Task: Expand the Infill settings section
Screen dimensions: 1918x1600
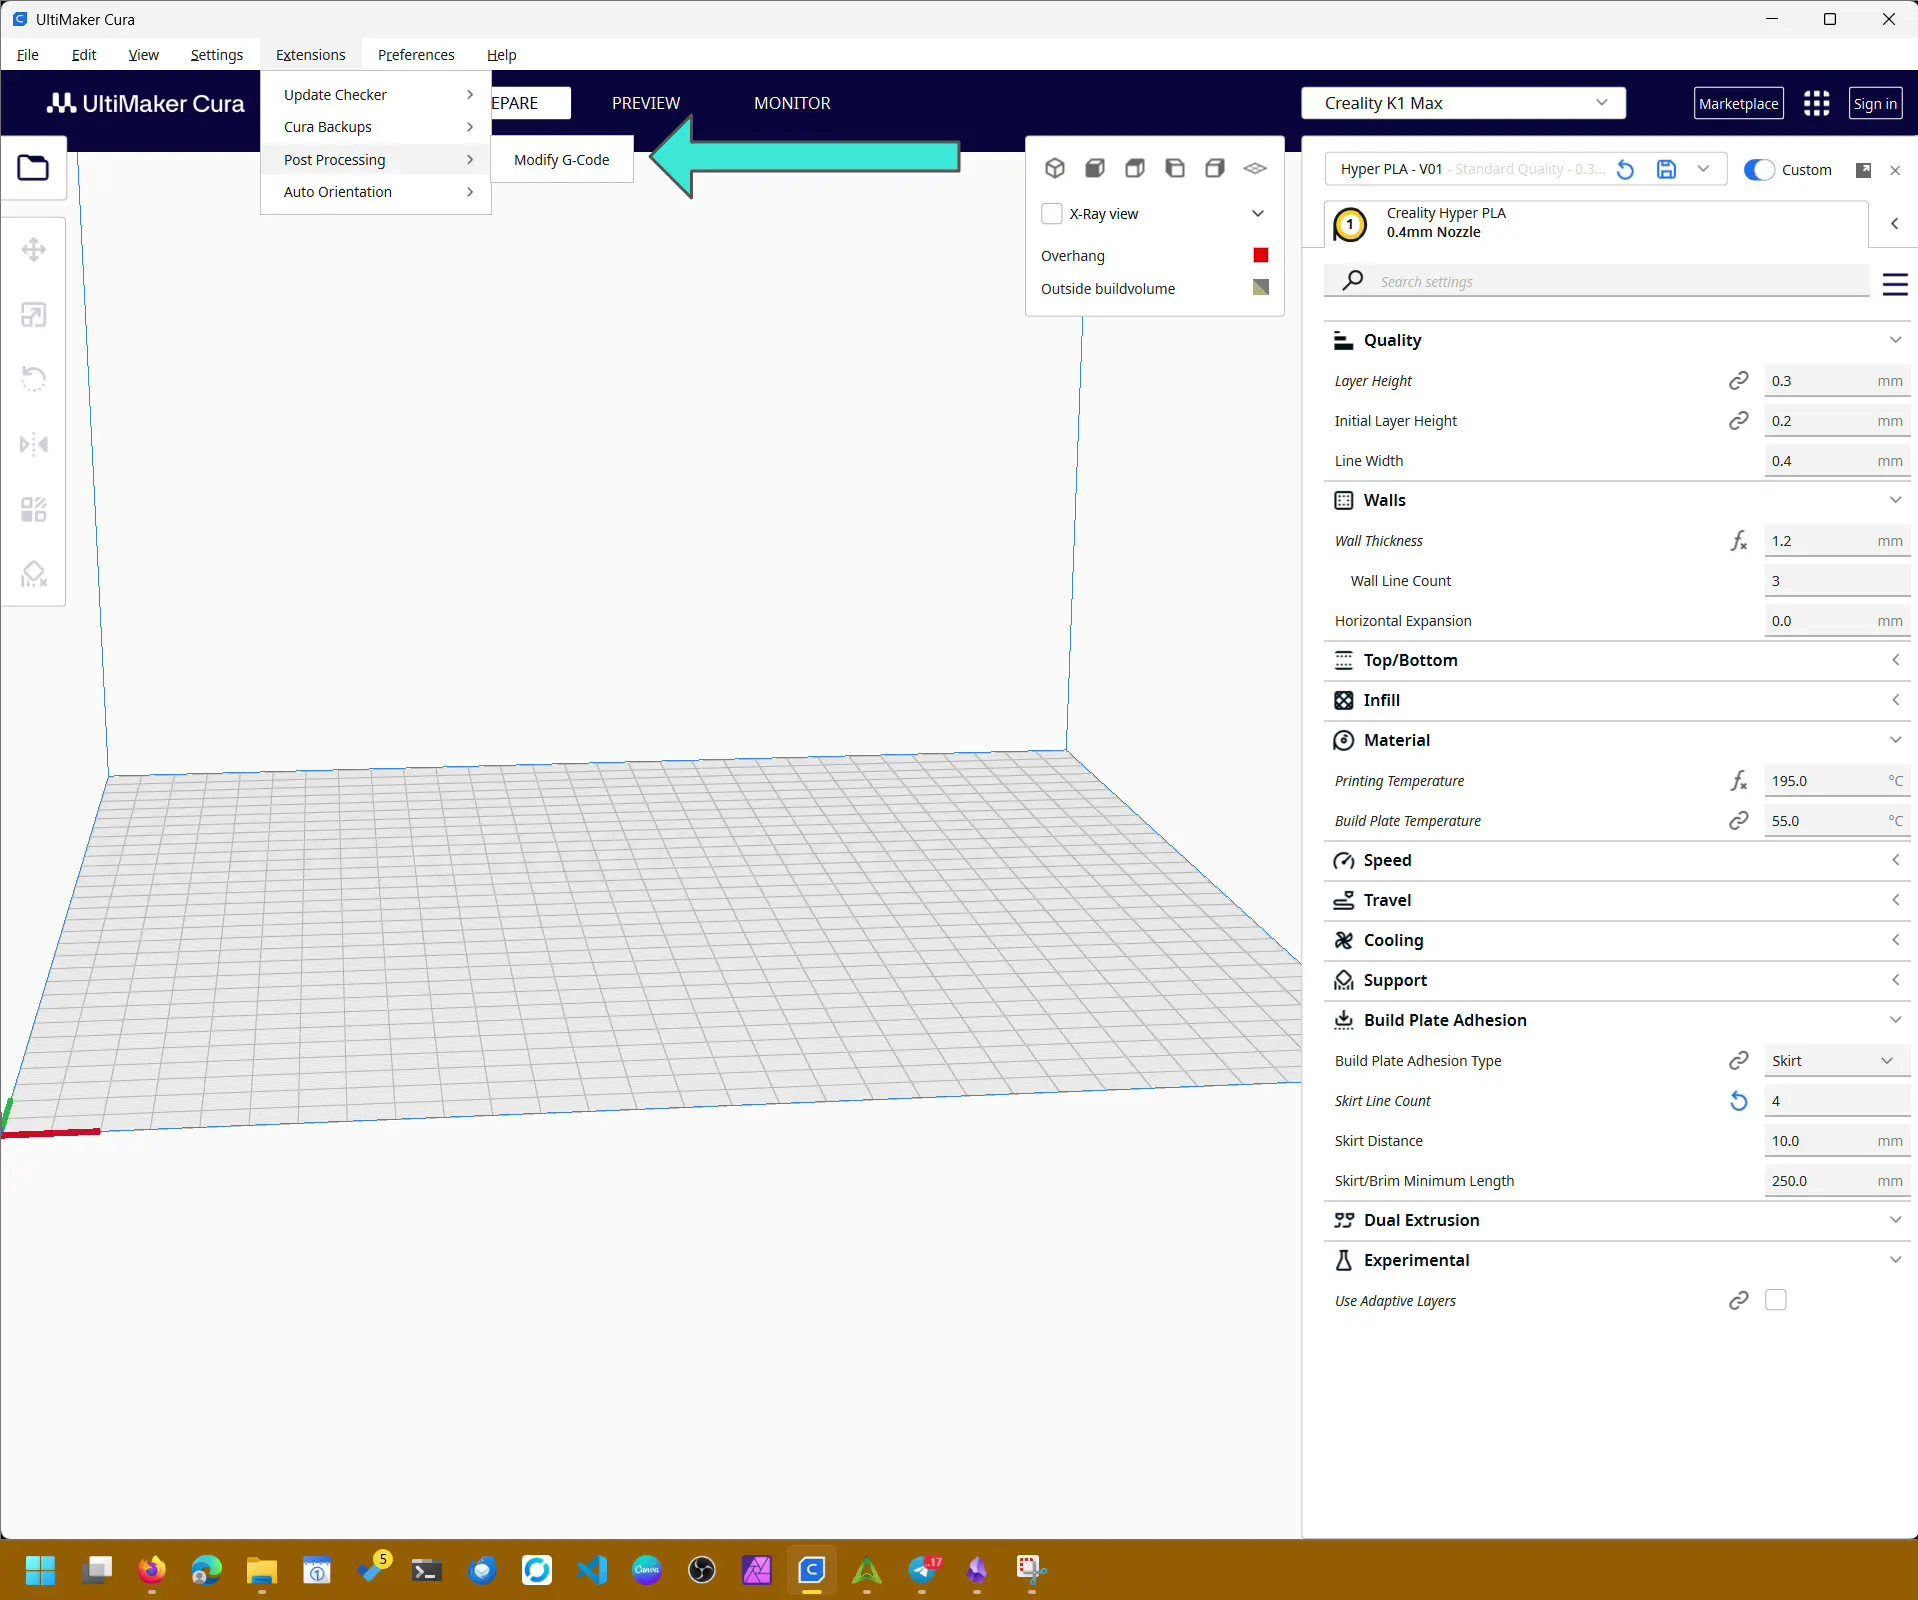Action: (1615, 700)
